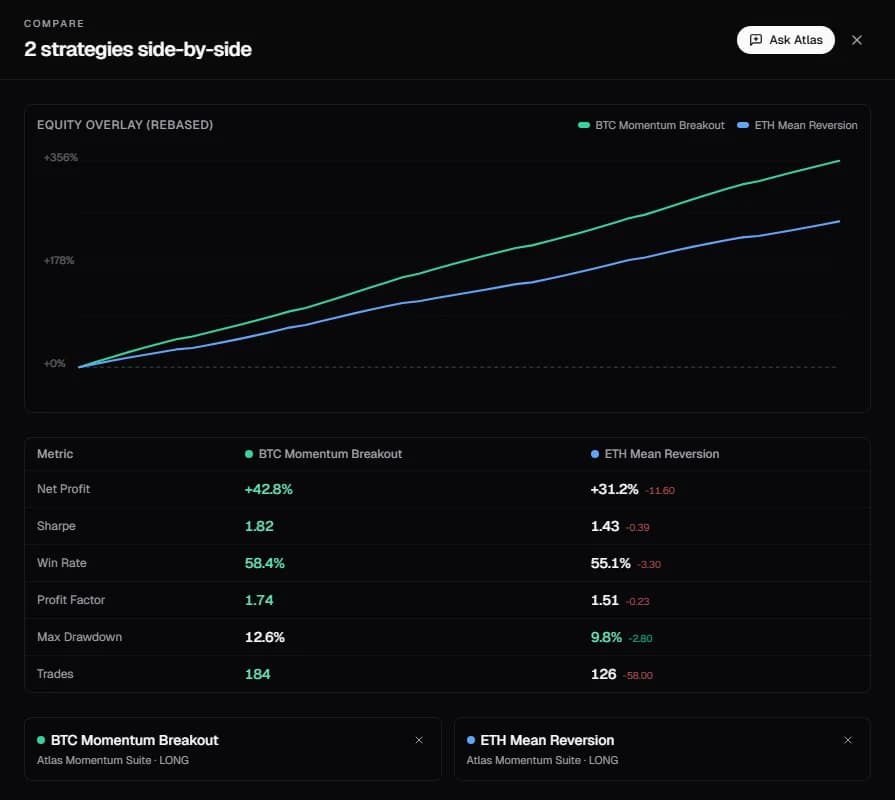The image size is (895, 800).
Task: Click the Trades row label
Action: coord(55,674)
